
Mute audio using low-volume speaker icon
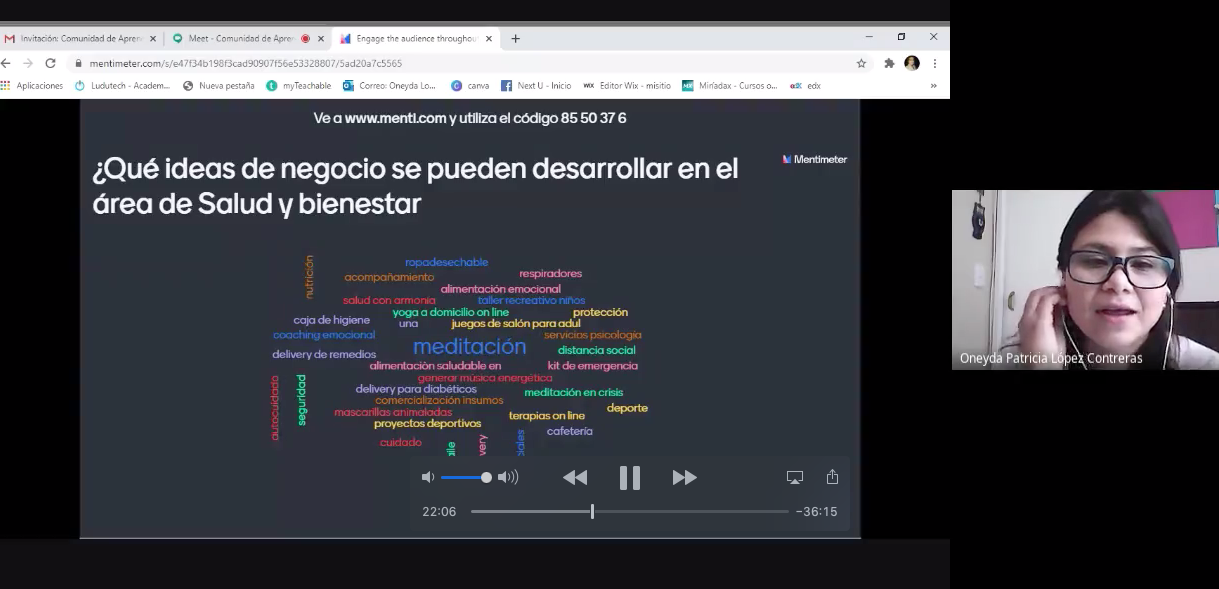(428, 478)
